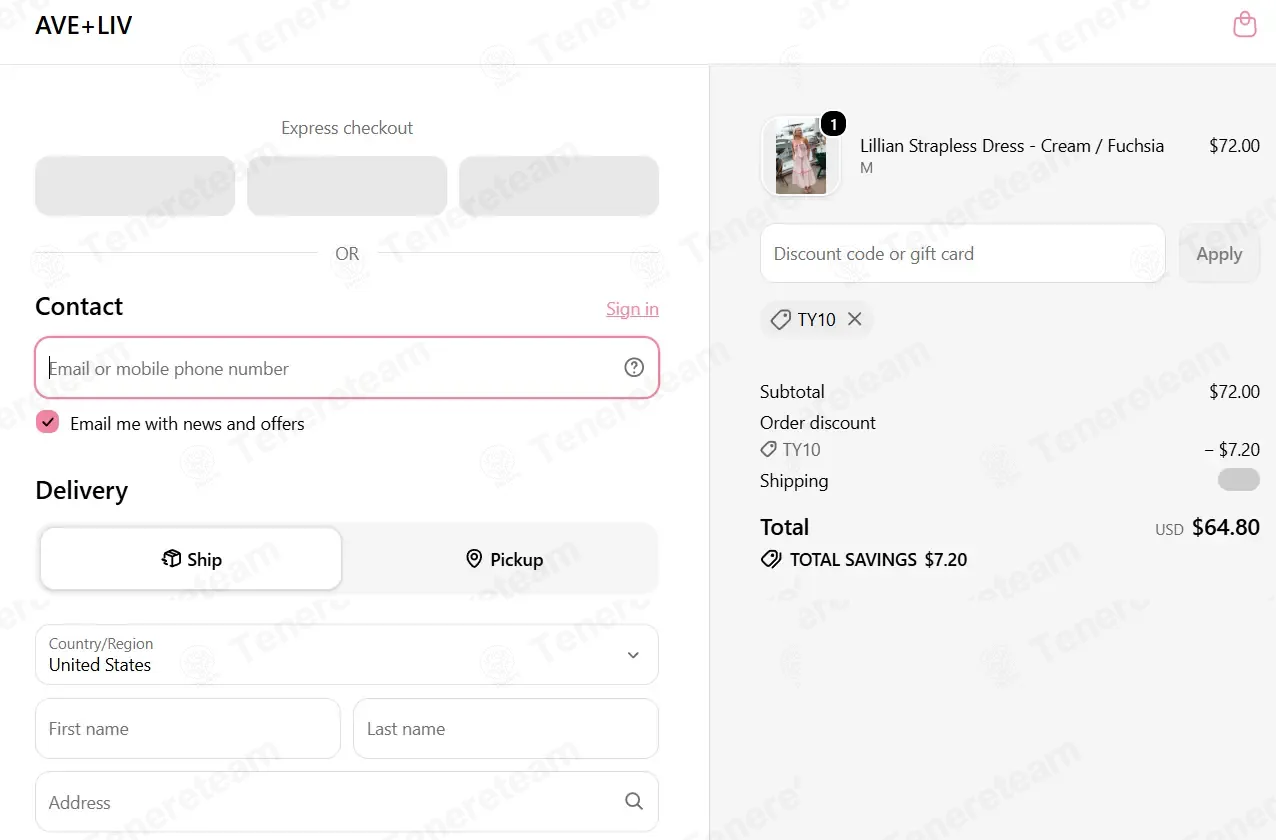Click the Shipping label

(794, 481)
